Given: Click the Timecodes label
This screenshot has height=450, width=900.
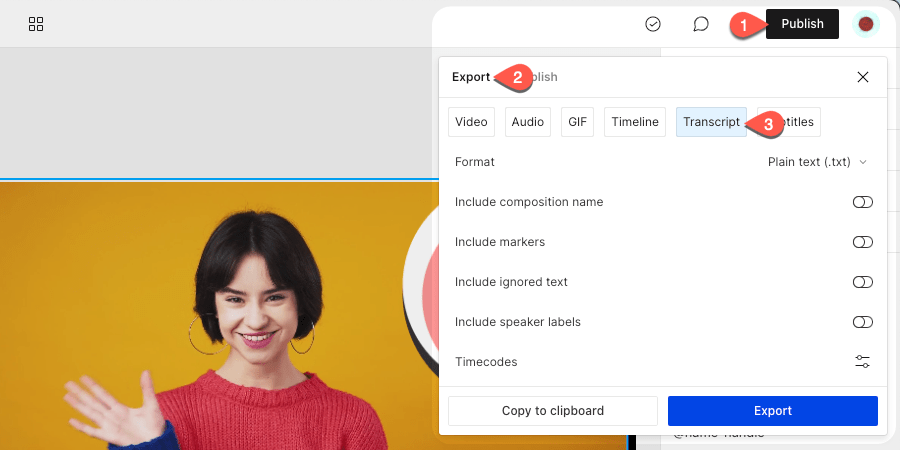Looking at the screenshot, I should pyautogui.click(x=486, y=362).
